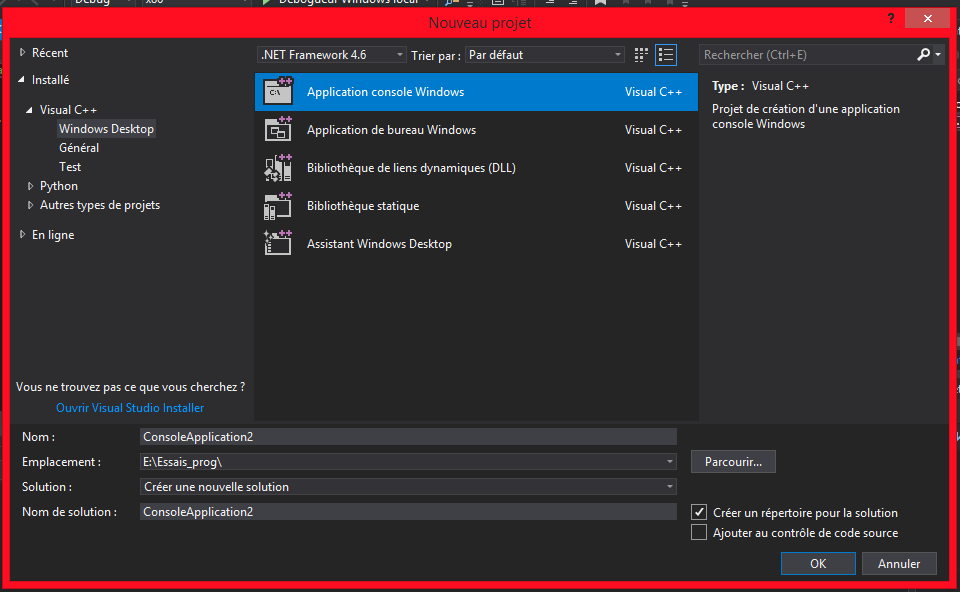Click the Parcourir... button
The image size is (960, 592).
pyautogui.click(x=733, y=462)
